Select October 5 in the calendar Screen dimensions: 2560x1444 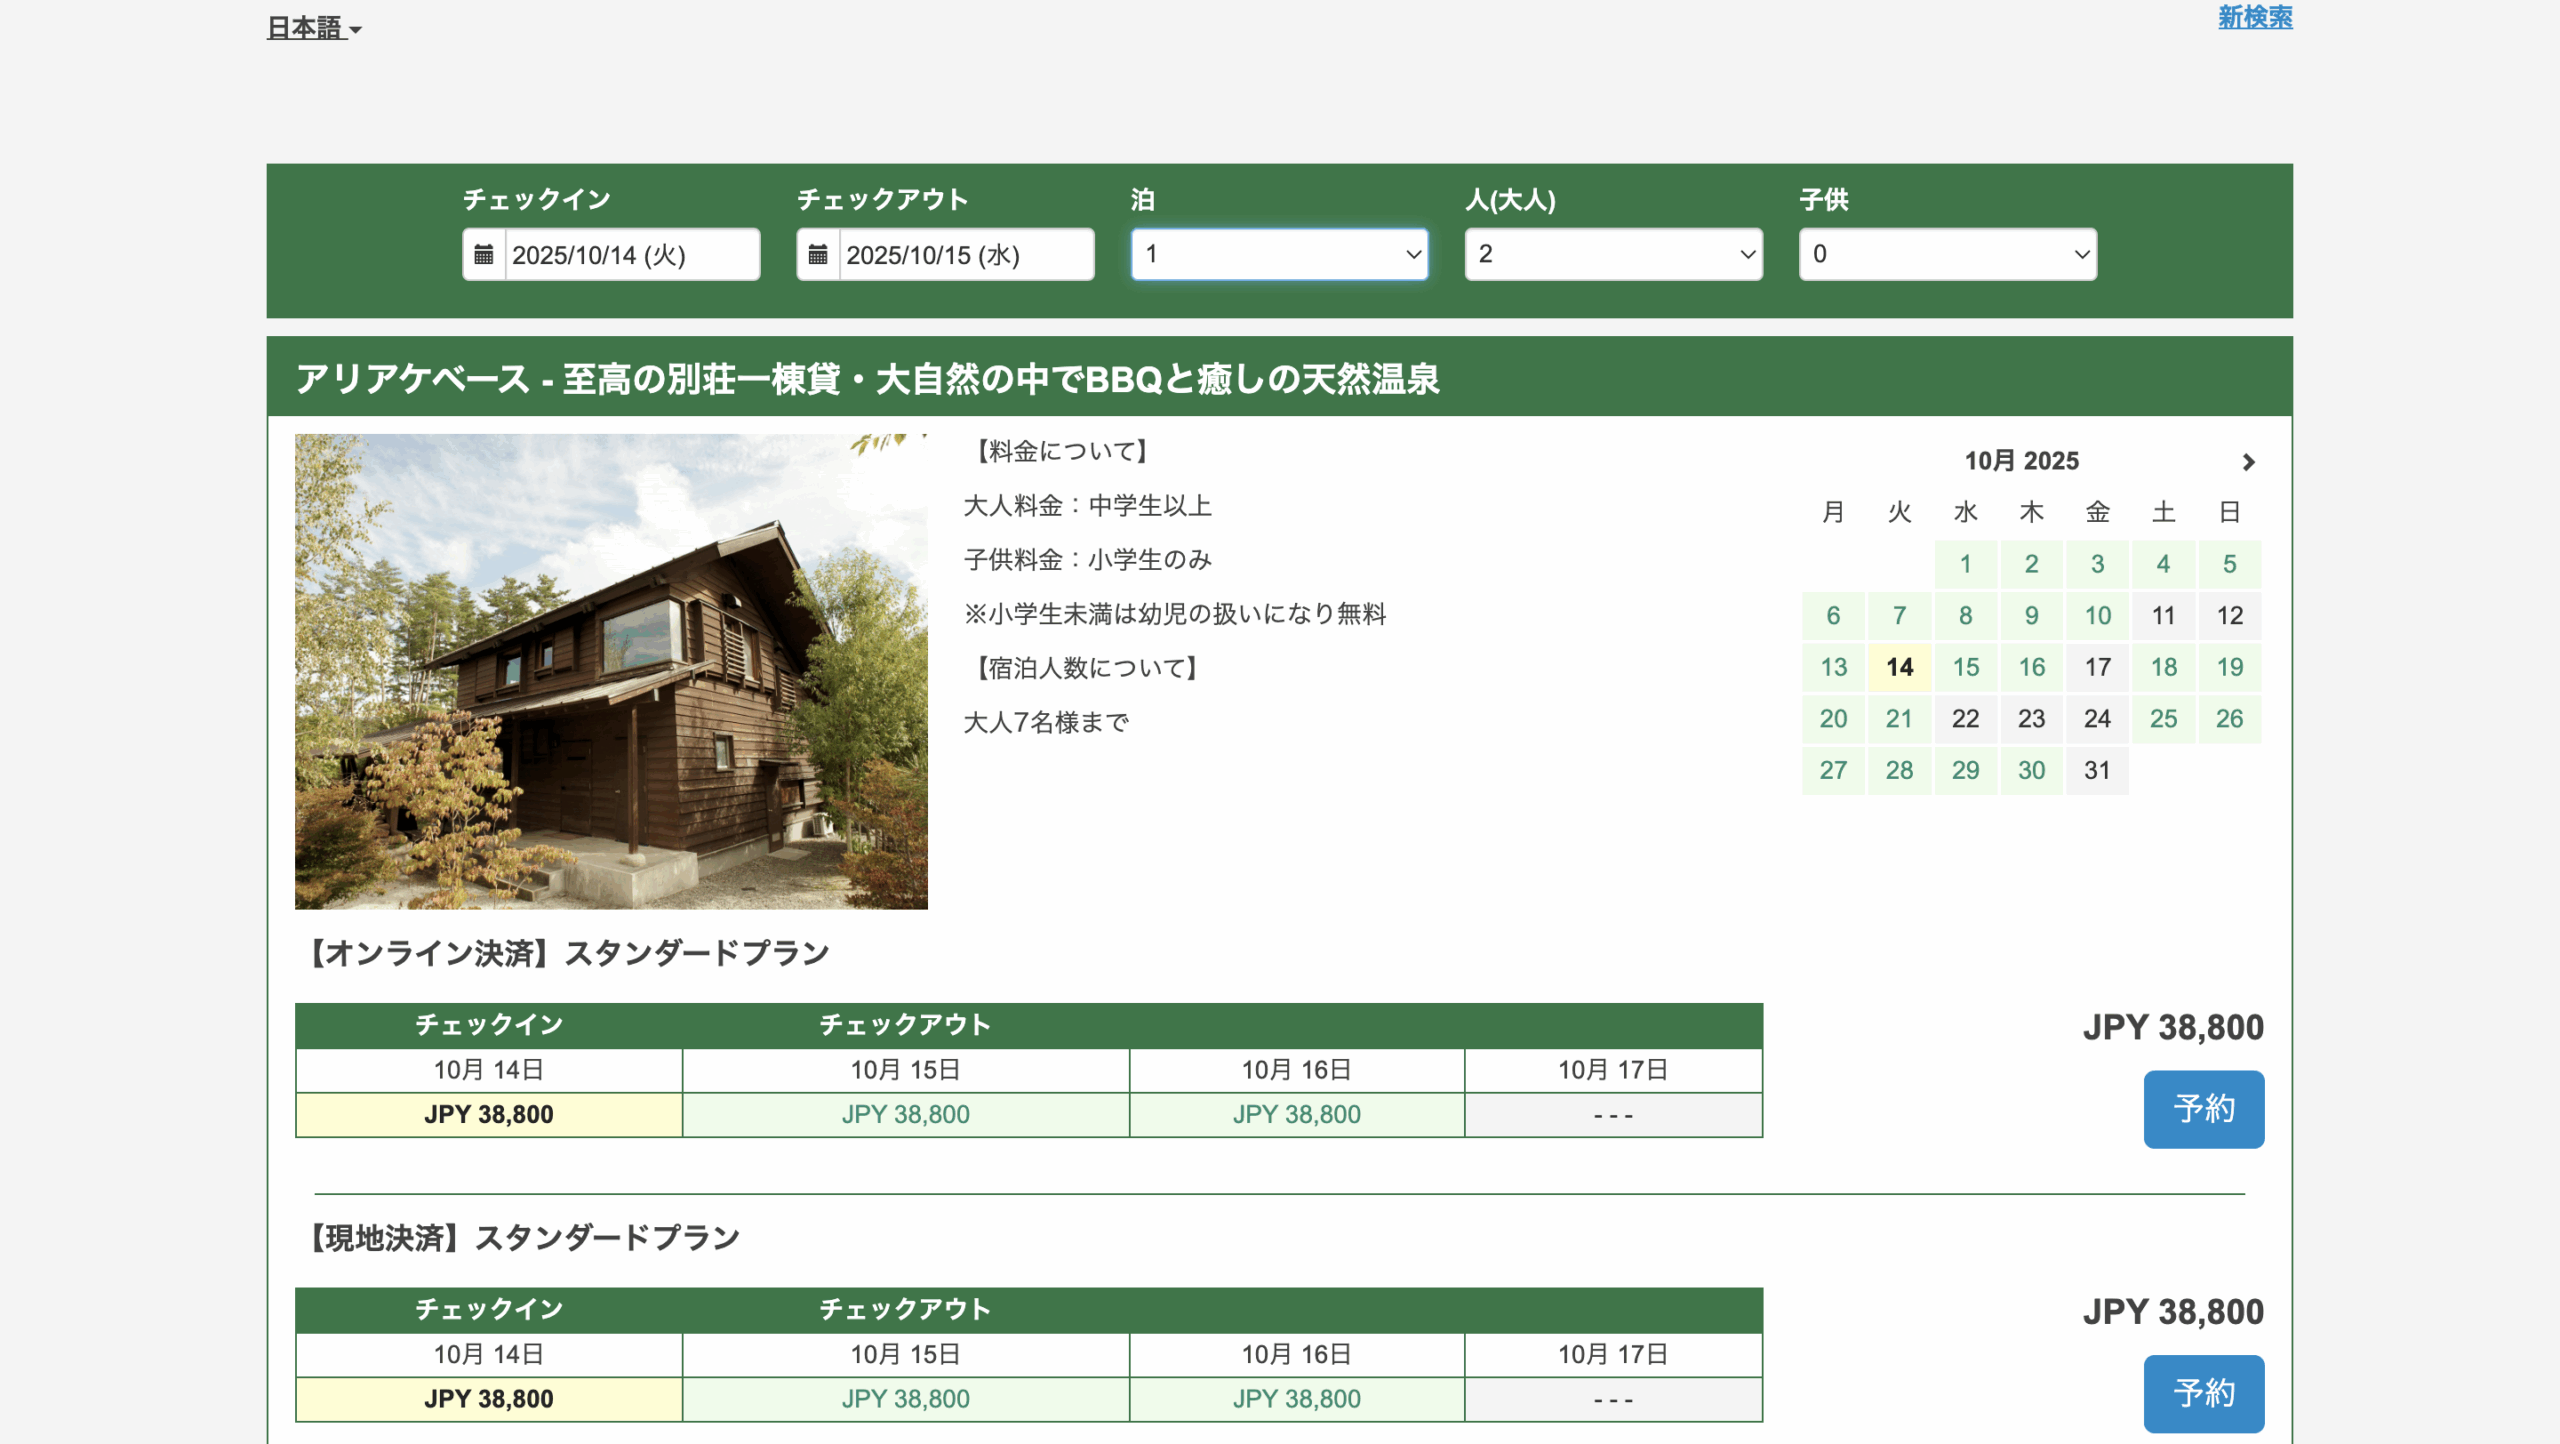[2229, 564]
